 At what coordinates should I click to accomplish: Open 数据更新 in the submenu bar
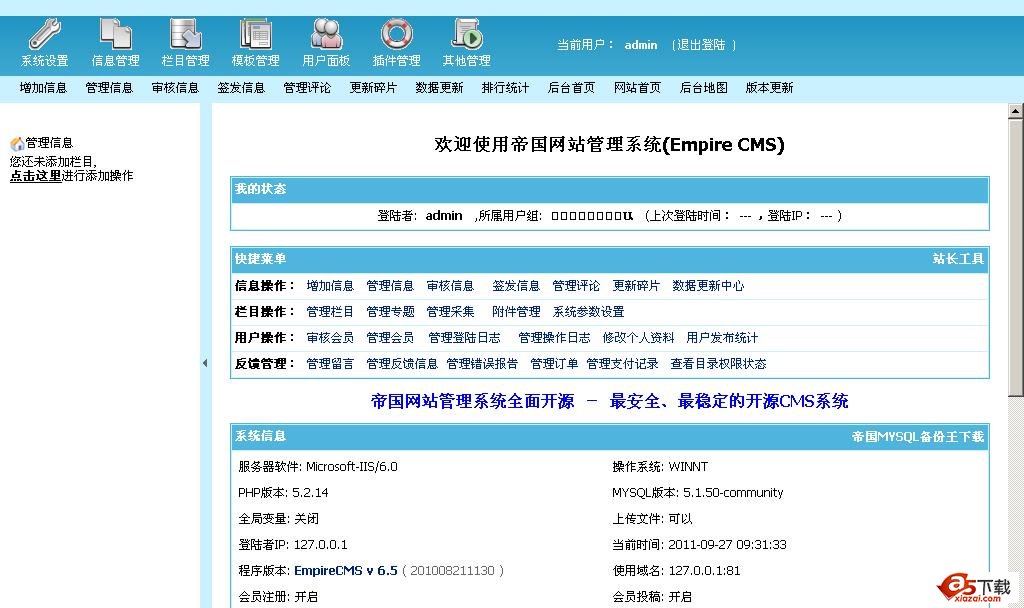(x=440, y=88)
